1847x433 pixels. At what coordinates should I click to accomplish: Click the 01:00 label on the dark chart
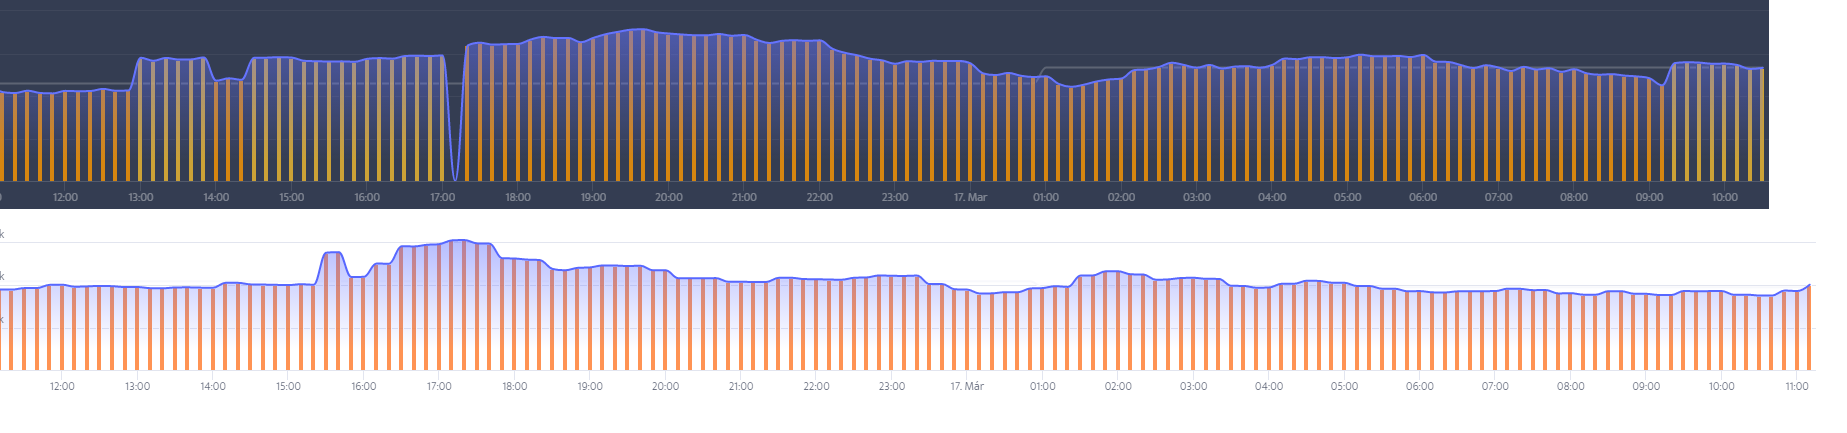1046,197
